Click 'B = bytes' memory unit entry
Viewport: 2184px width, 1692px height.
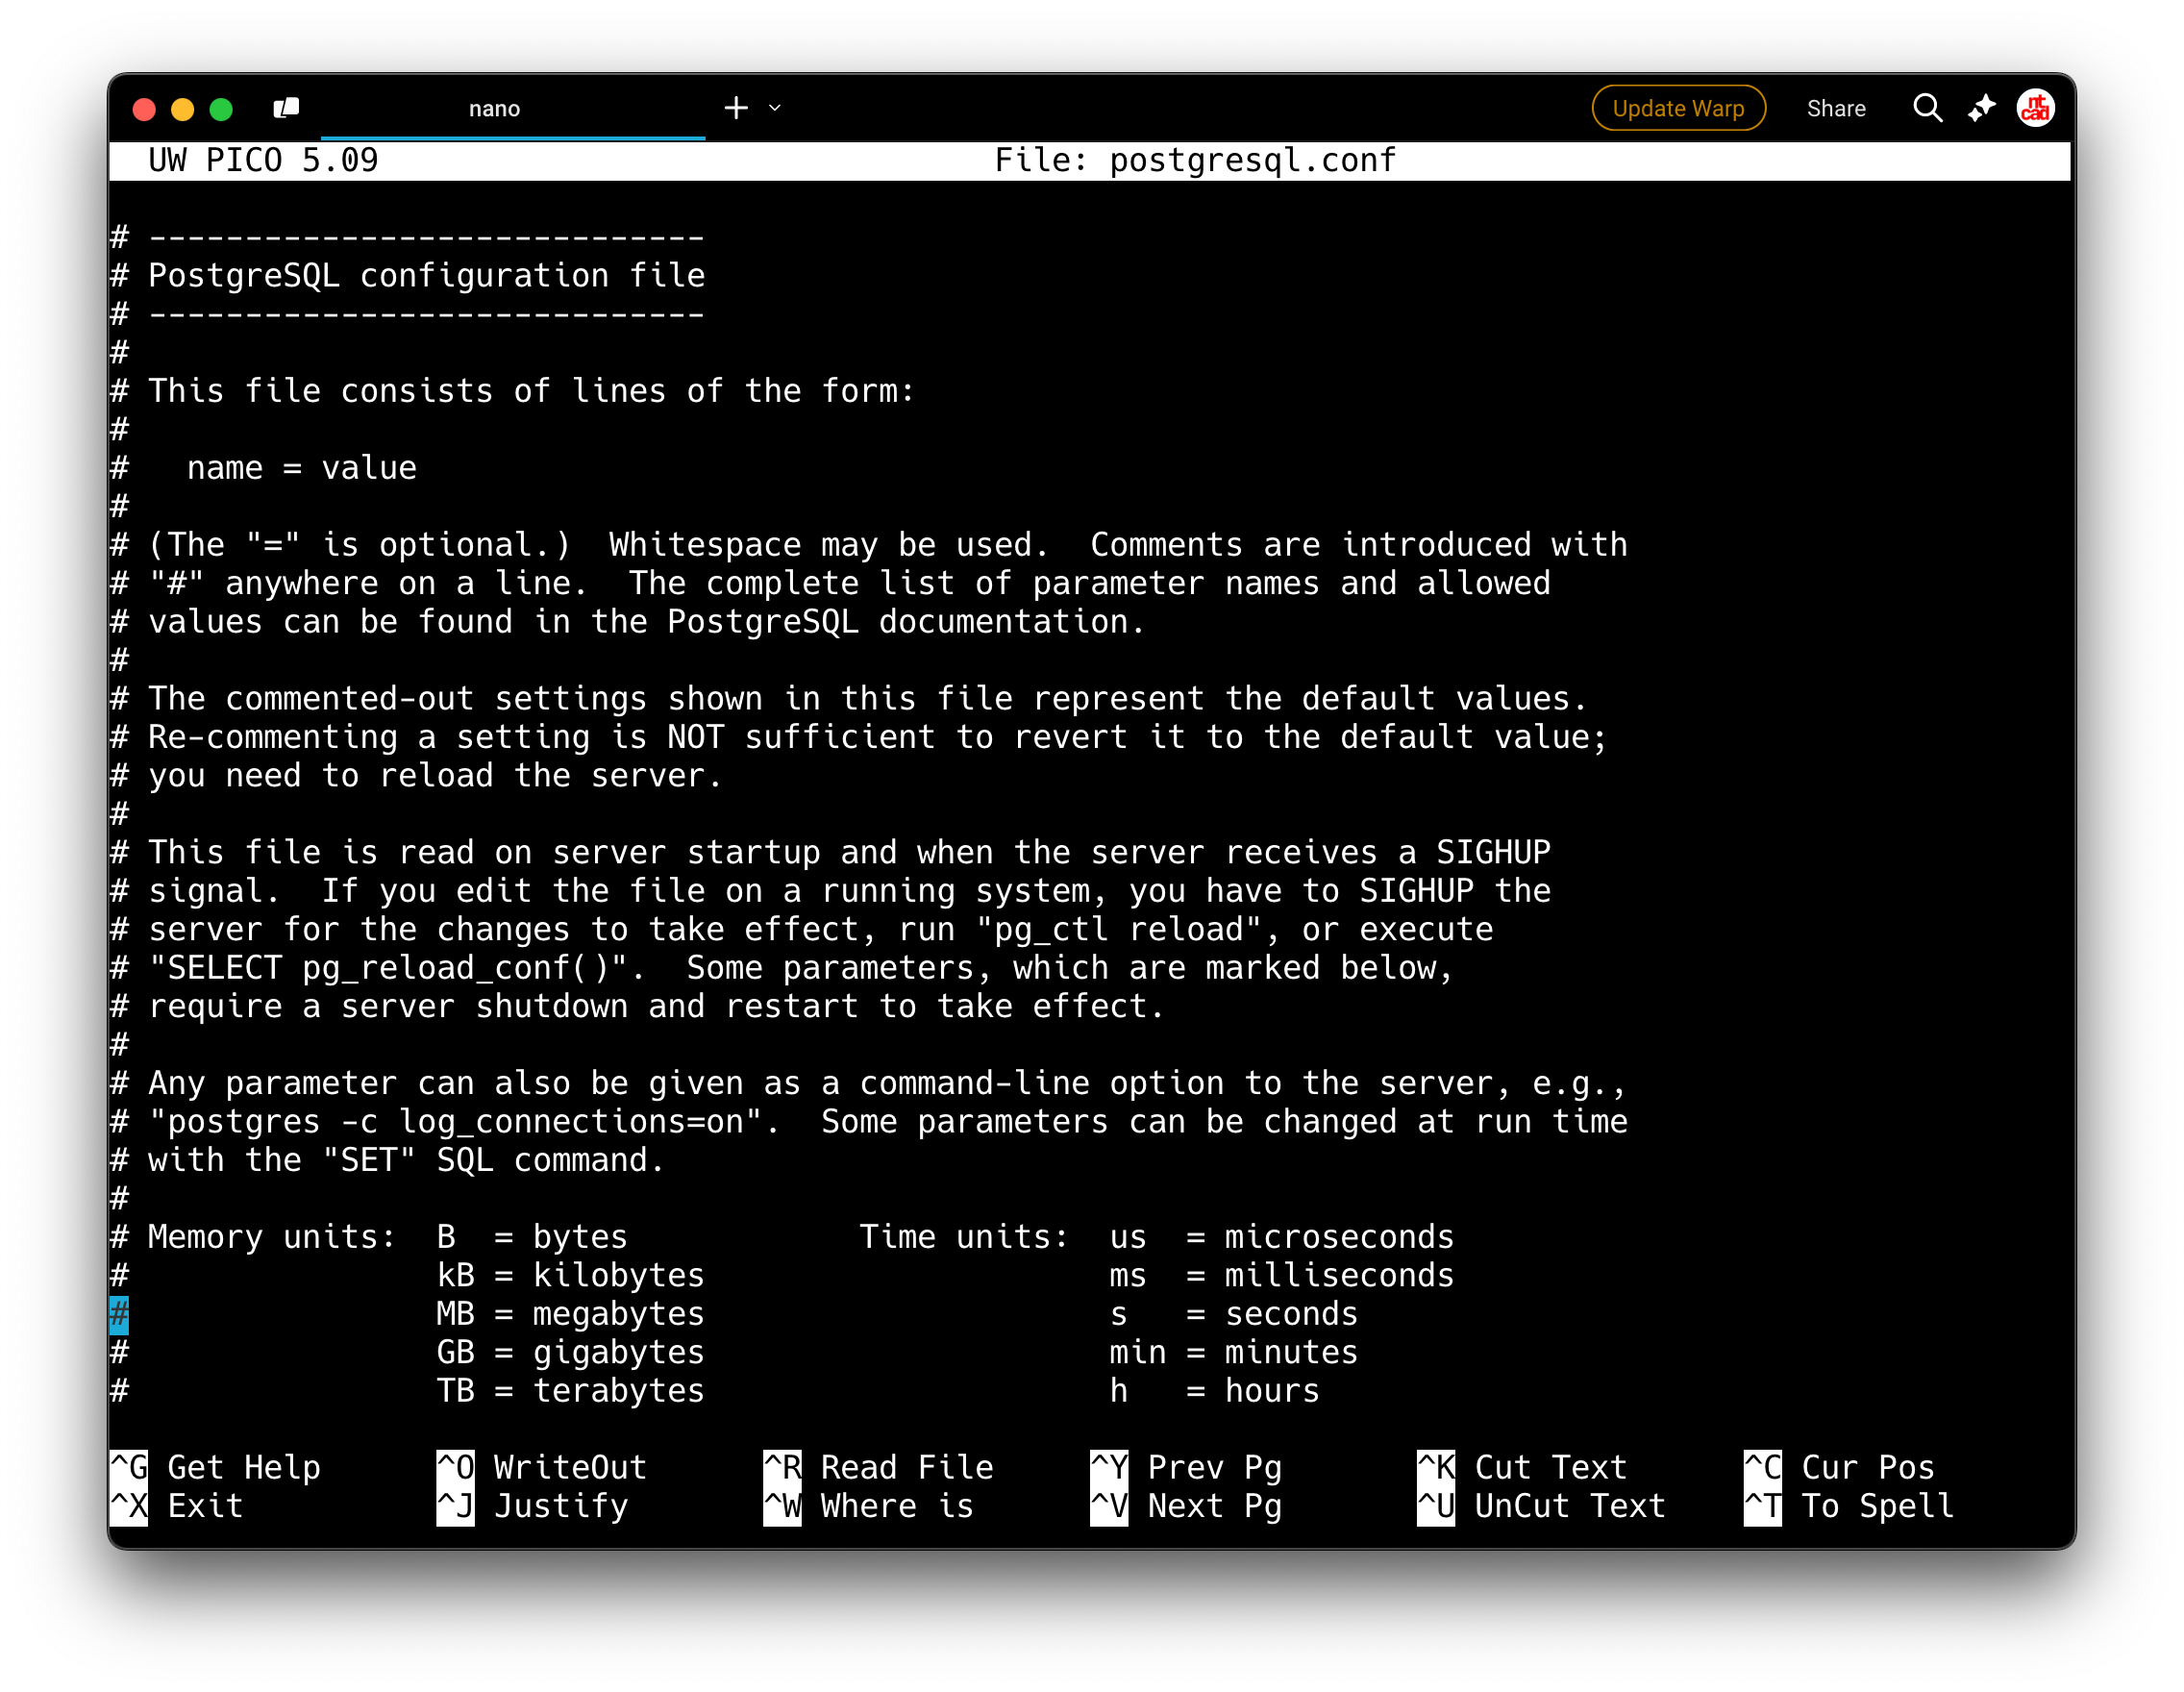pos(532,1237)
